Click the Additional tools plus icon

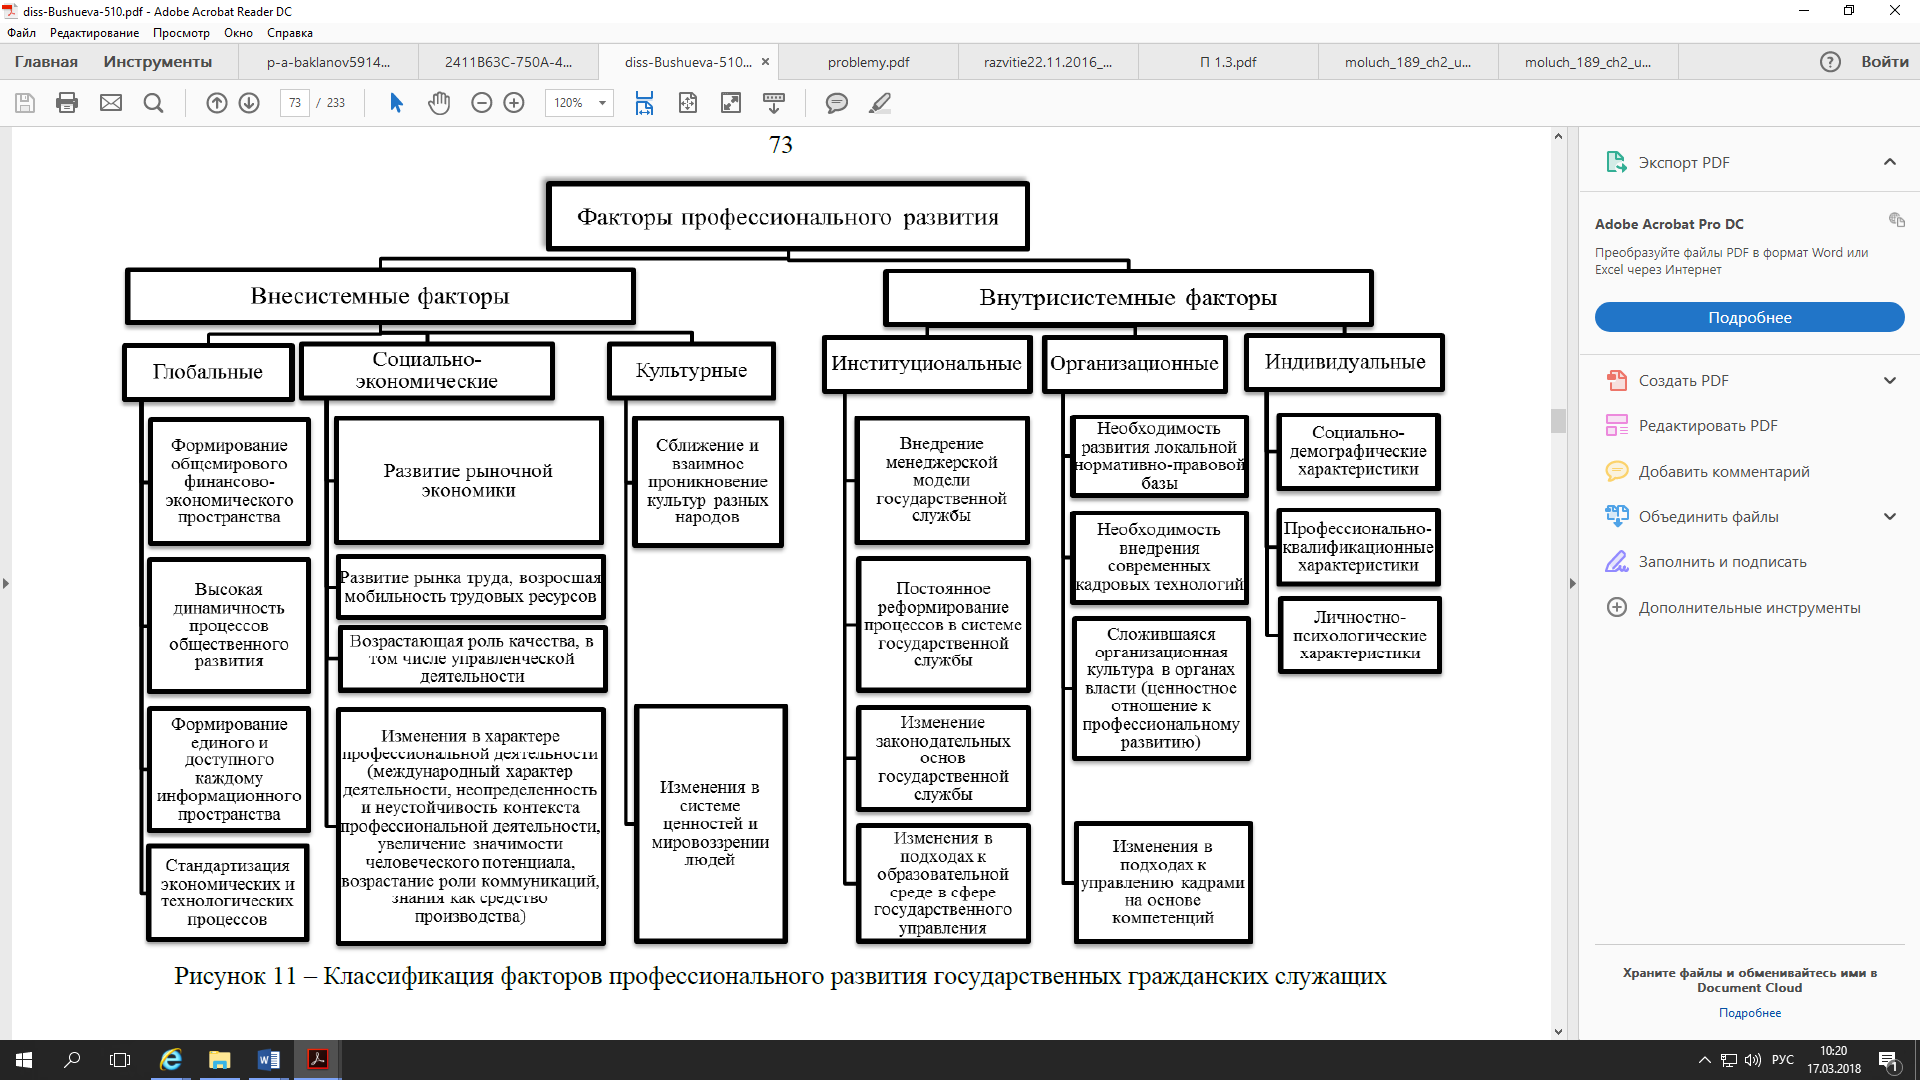coord(1616,607)
